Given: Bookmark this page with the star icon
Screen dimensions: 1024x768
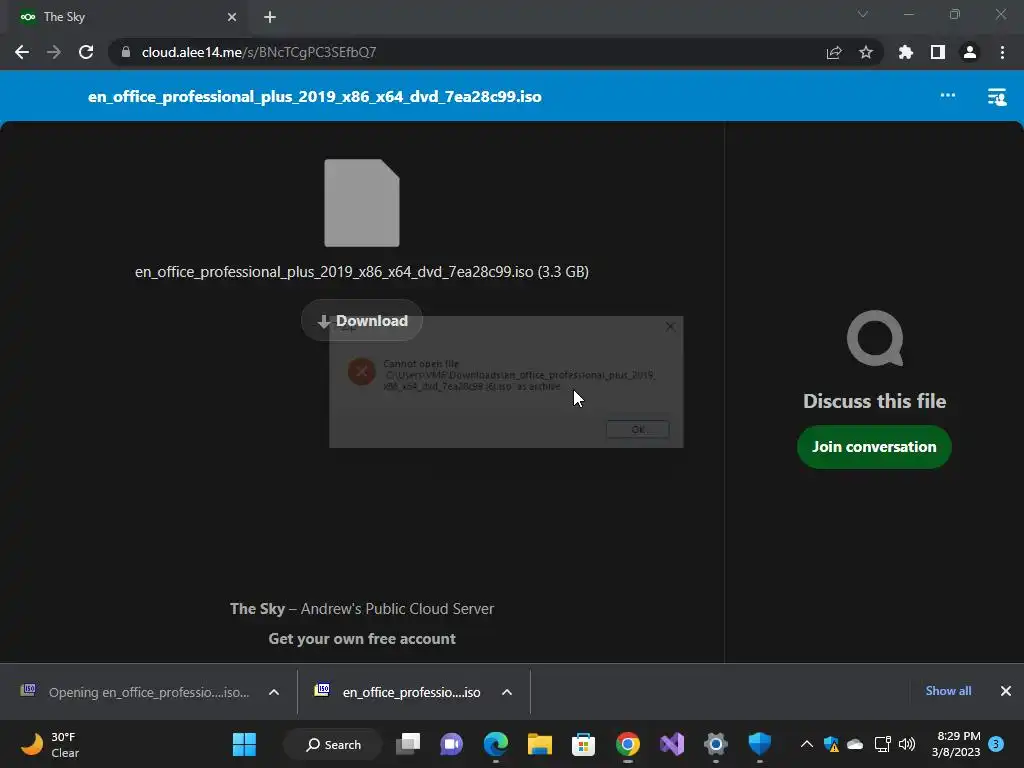Looking at the screenshot, I should (866, 52).
